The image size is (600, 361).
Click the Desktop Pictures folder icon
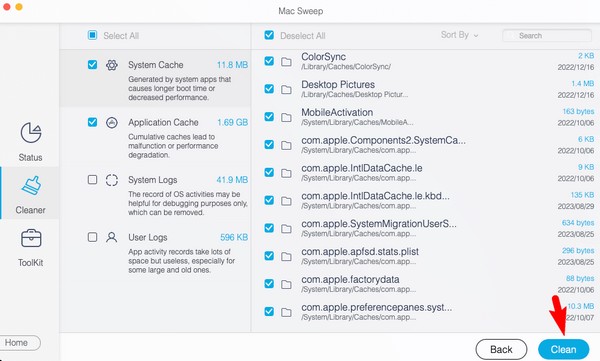pos(286,90)
